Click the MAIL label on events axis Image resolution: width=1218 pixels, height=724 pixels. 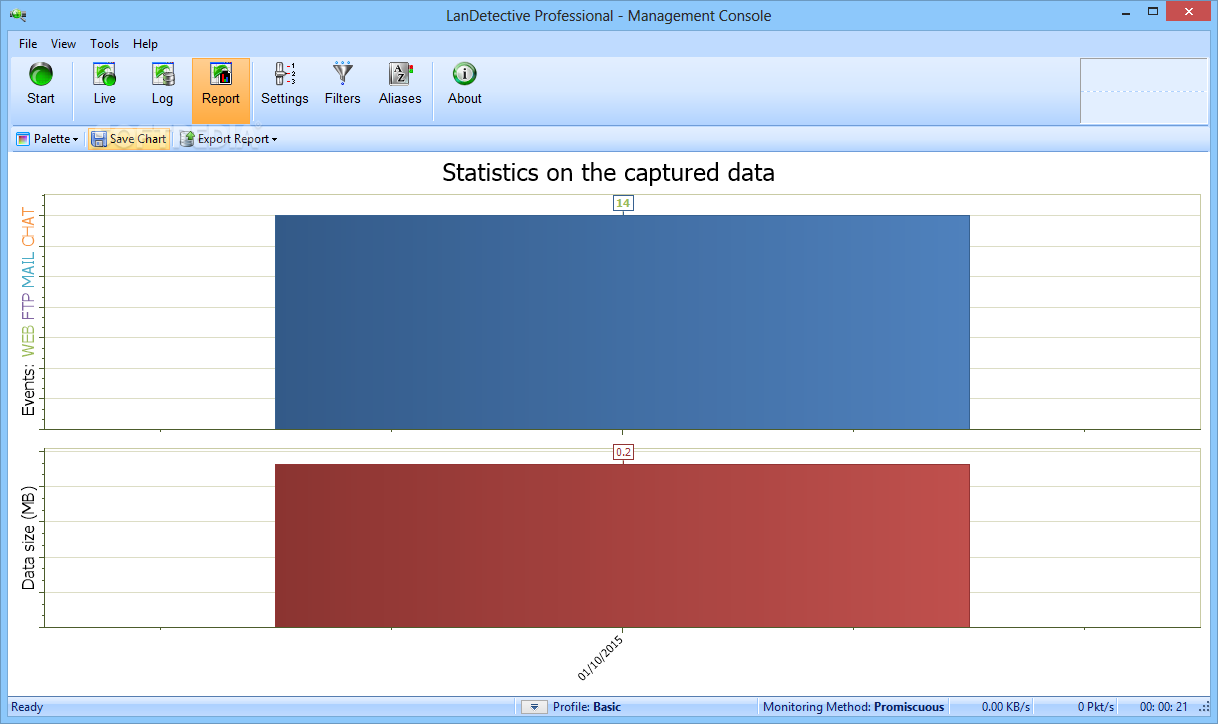[x=28, y=269]
